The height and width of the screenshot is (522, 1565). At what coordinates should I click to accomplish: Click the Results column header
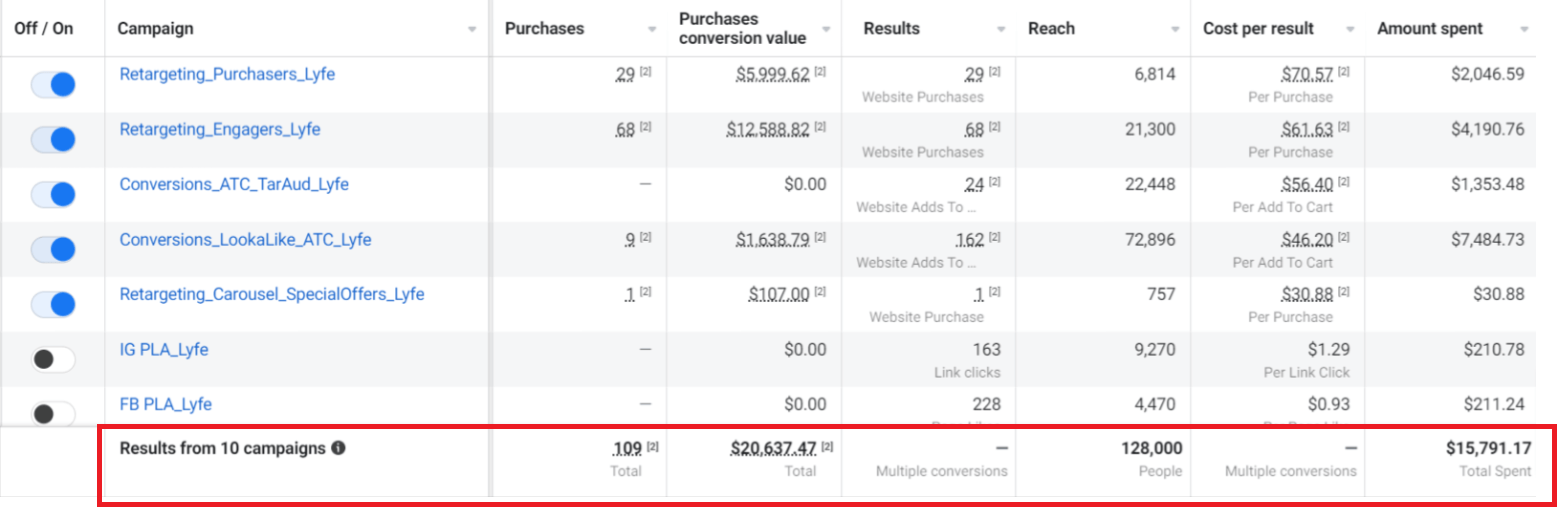[891, 29]
